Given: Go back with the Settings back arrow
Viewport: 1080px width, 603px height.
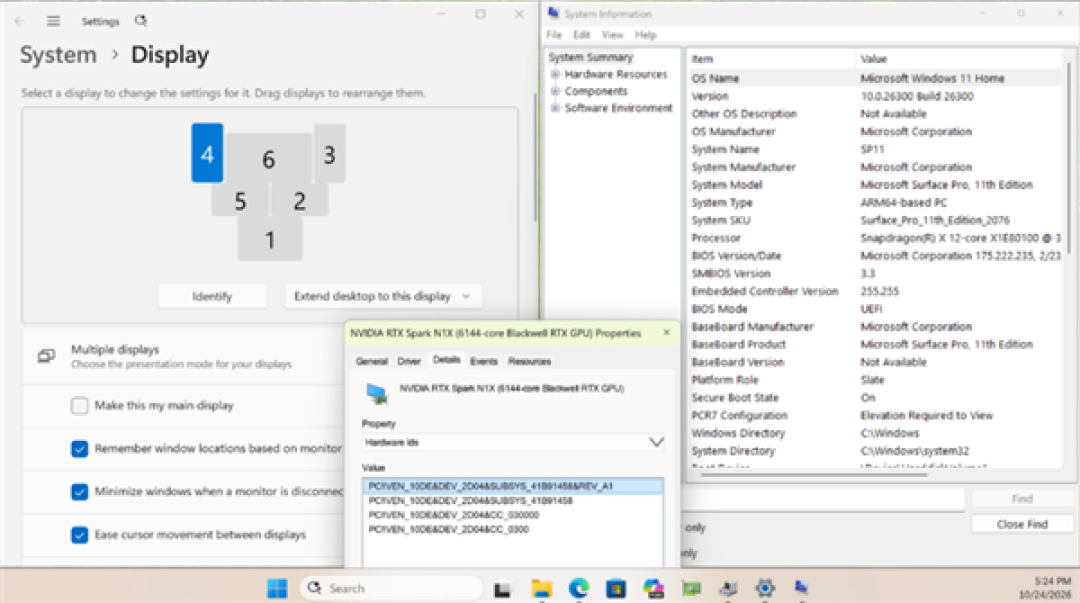Looking at the screenshot, I should click(19, 21).
